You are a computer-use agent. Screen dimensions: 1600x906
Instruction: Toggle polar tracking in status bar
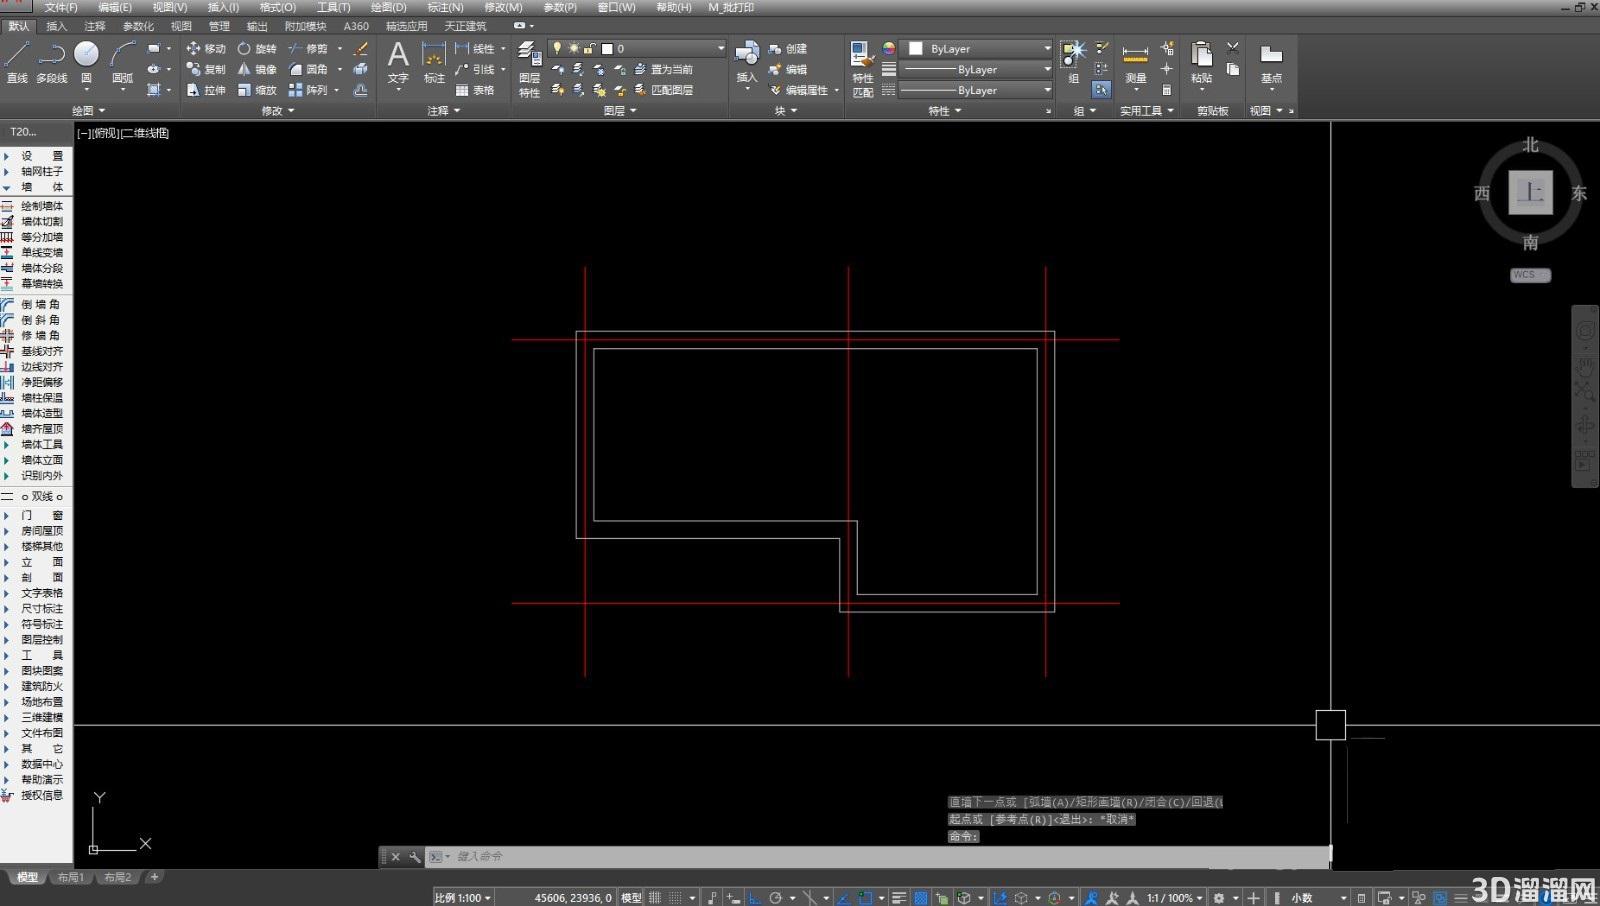775,898
